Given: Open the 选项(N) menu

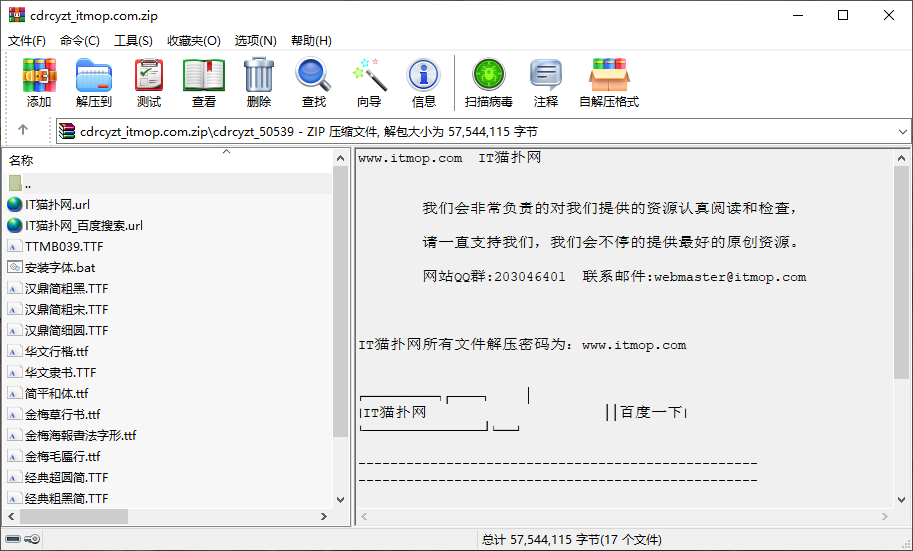Looking at the screenshot, I should pyautogui.click(x=255, y=41).
